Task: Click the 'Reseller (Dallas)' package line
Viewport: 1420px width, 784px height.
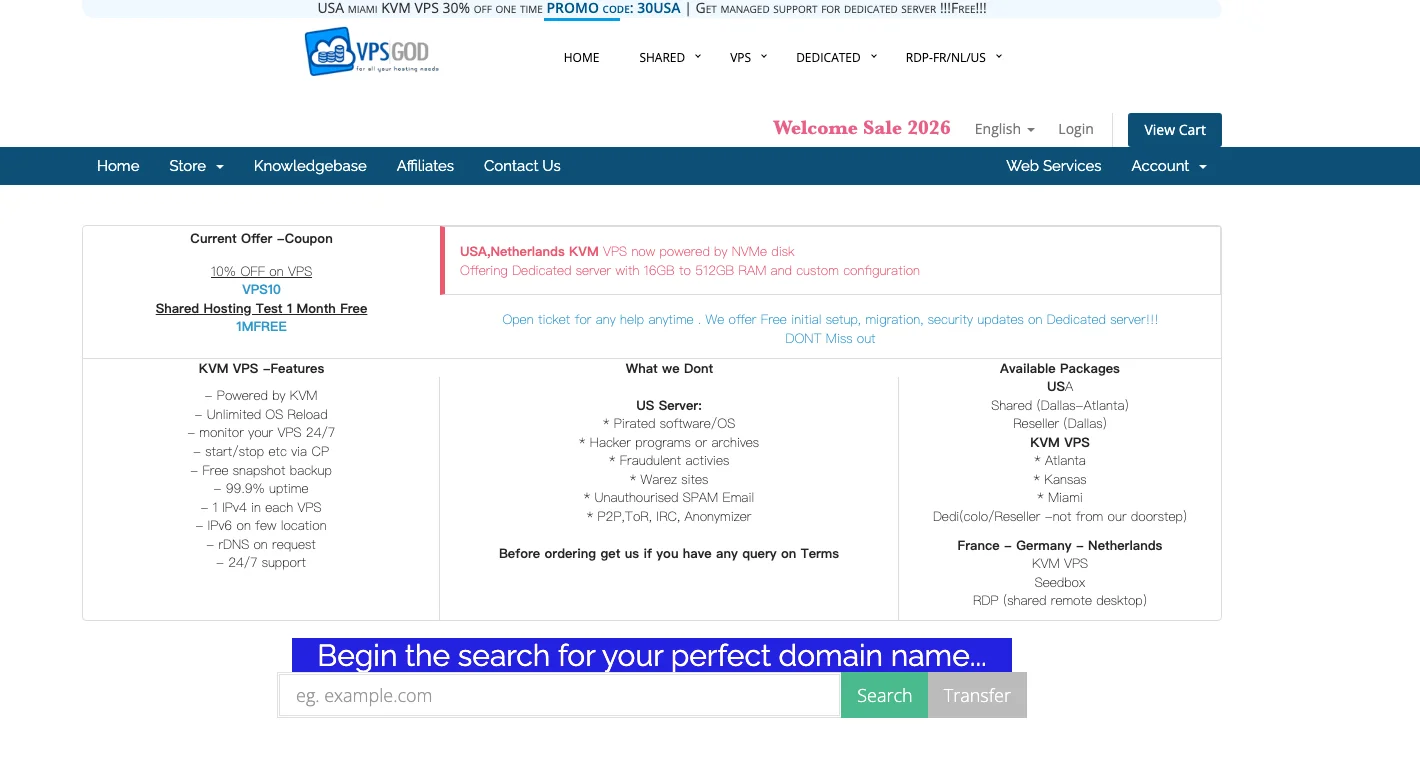Action: click(x=1060, y=424)
